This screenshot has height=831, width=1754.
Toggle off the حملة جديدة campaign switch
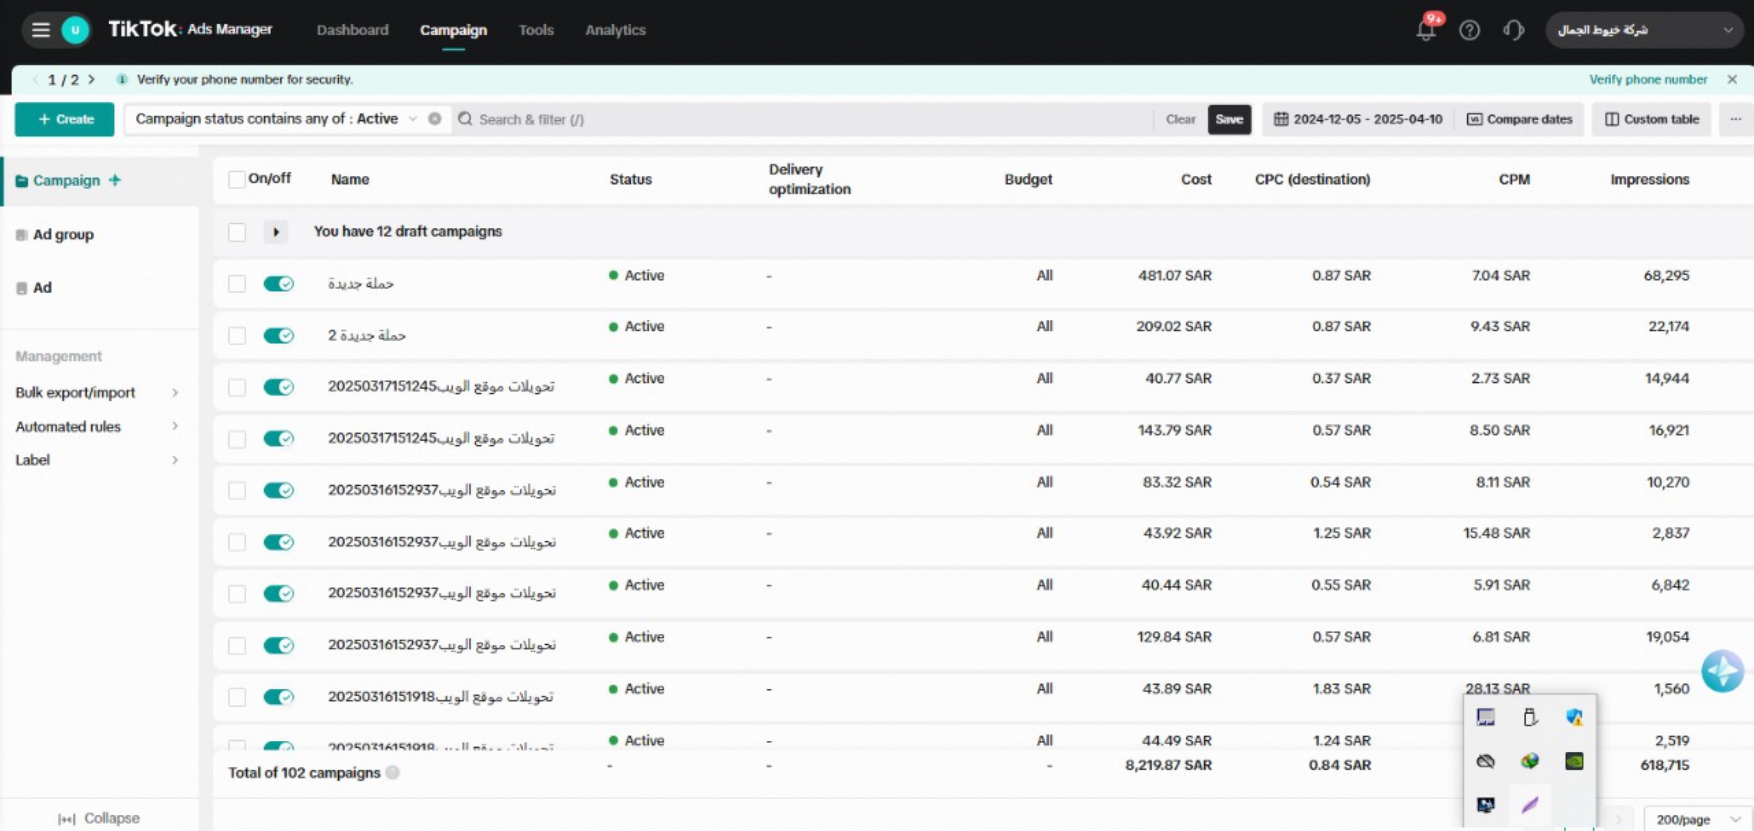coord(278,284)
